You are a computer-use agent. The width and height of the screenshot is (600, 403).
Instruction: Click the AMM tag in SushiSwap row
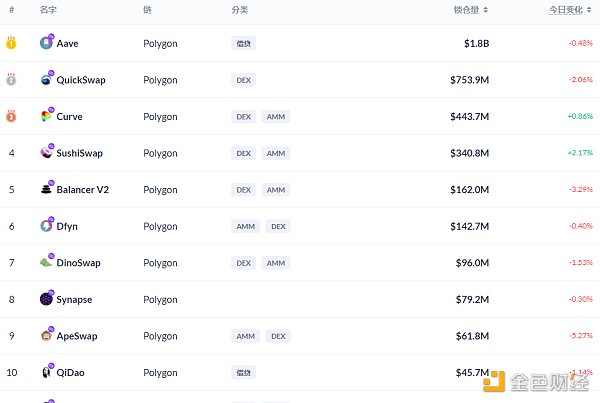[x=276, y=153]
